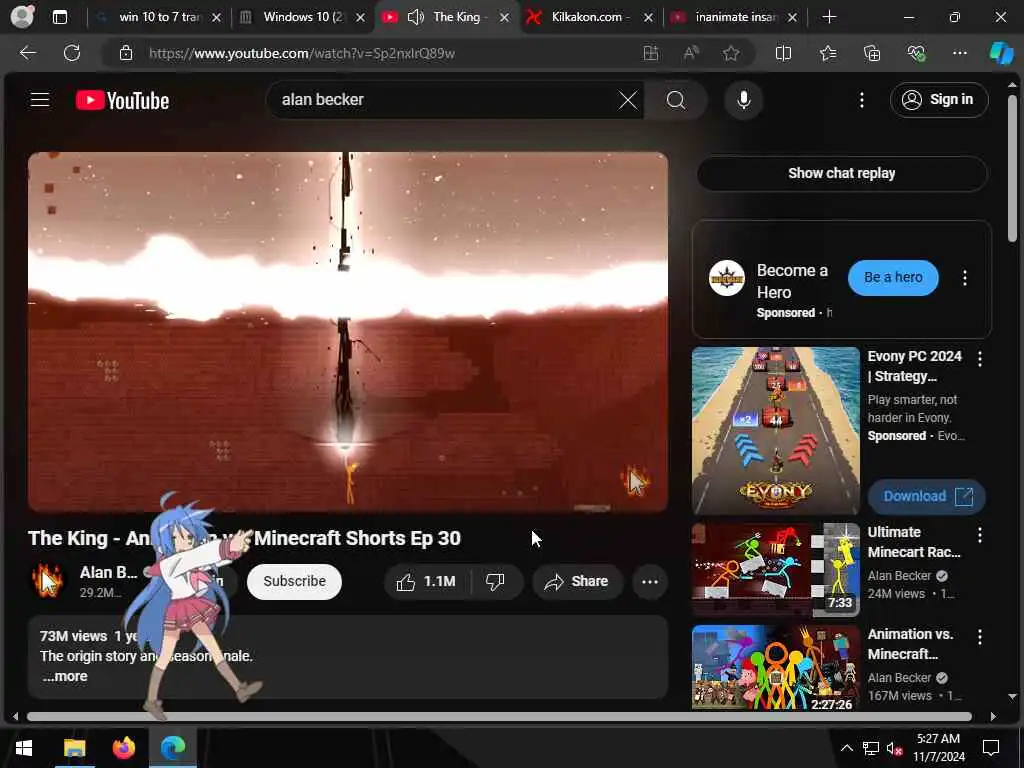Subscribe to Alan Becker channel
The height and width of the screenshot is (768, 1024).
294,581
